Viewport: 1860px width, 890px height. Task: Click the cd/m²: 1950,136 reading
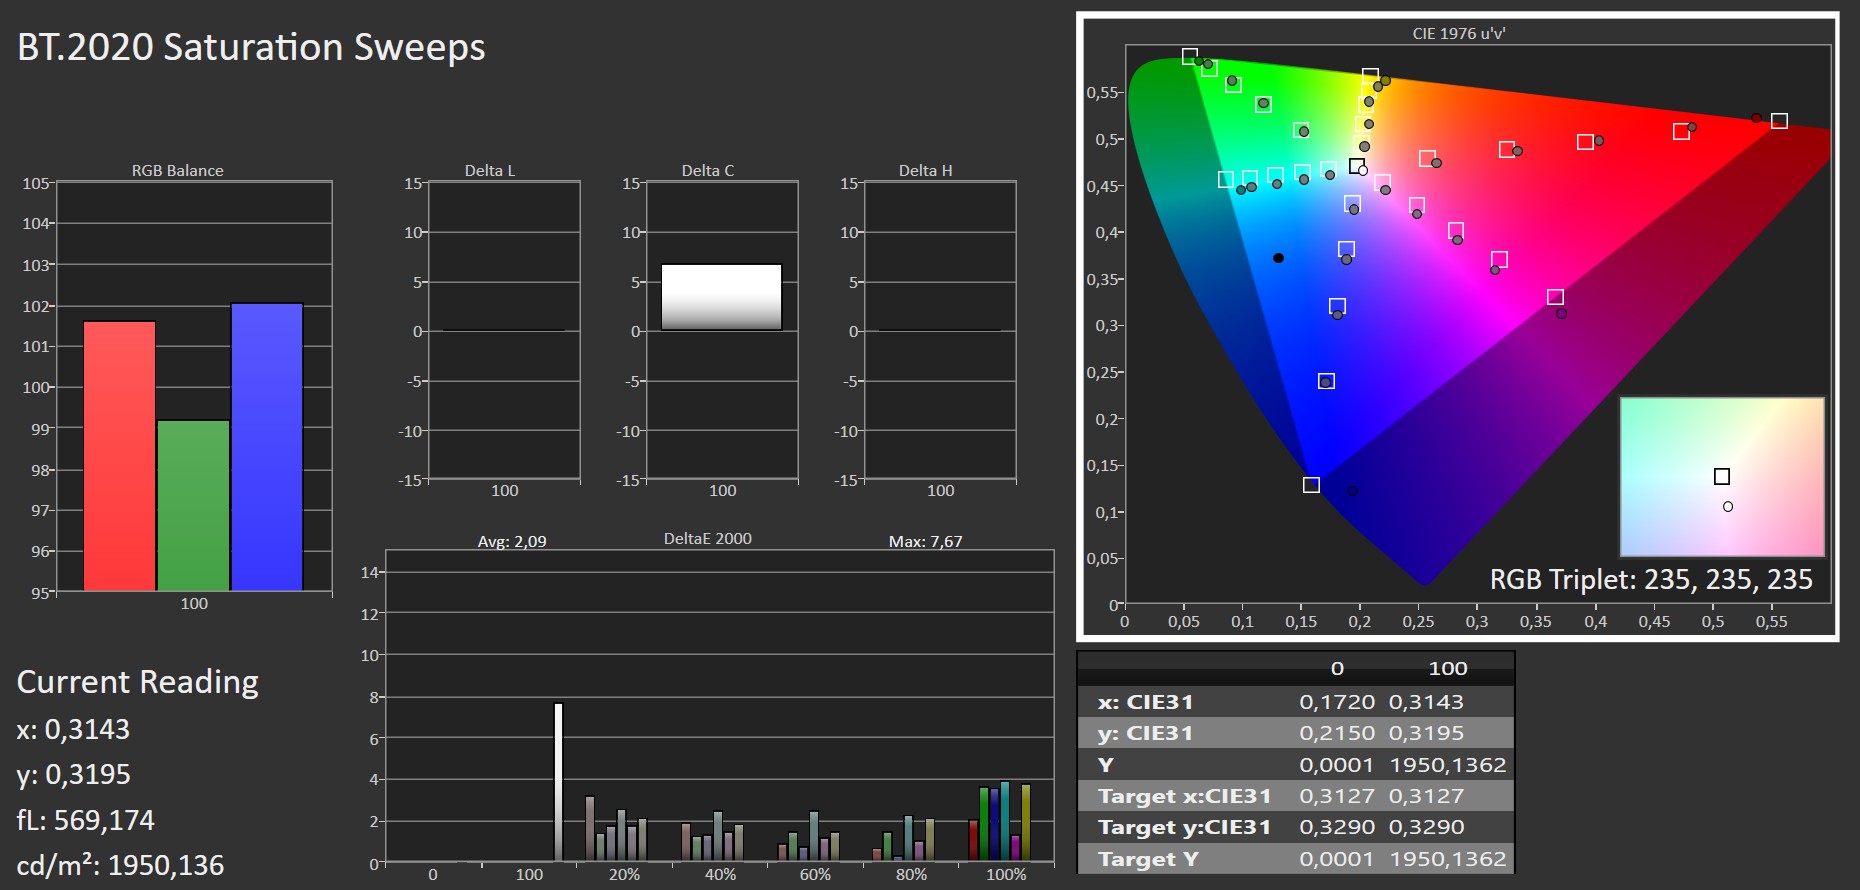pyautogui.click(x=120, y=865)
